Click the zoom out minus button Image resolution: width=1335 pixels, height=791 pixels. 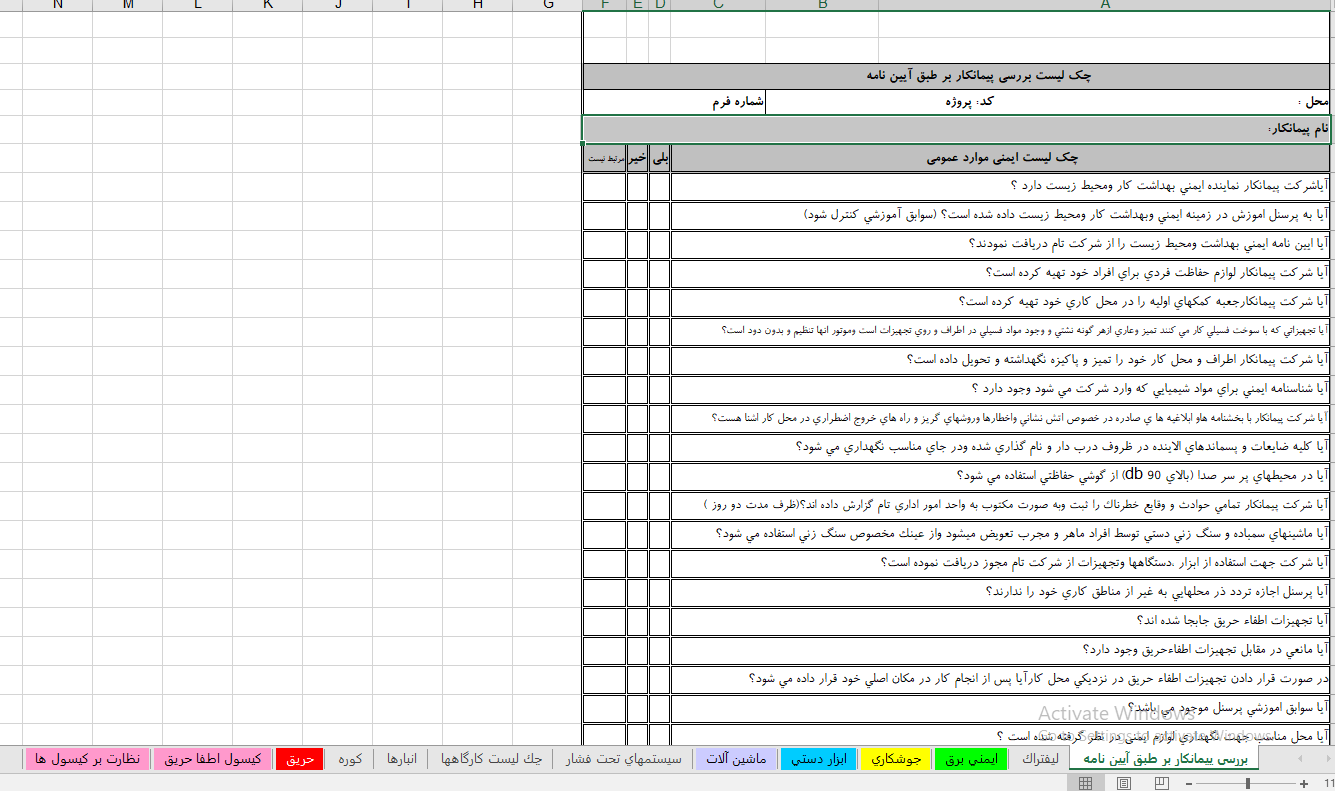pos(1187,783)
